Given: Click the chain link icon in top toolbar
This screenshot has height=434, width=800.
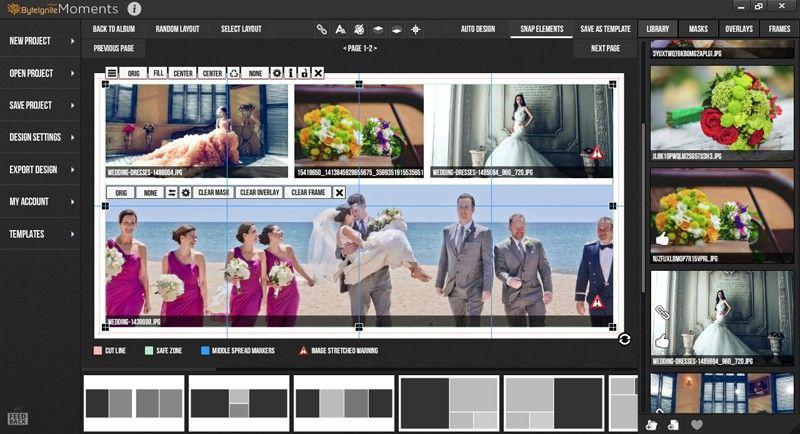Looking at the screenshot, I should [x=321, y=29].
